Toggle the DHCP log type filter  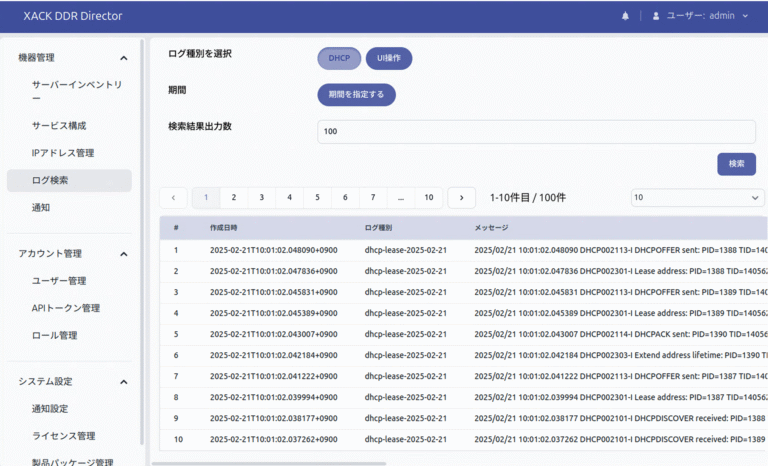(339, 58)
